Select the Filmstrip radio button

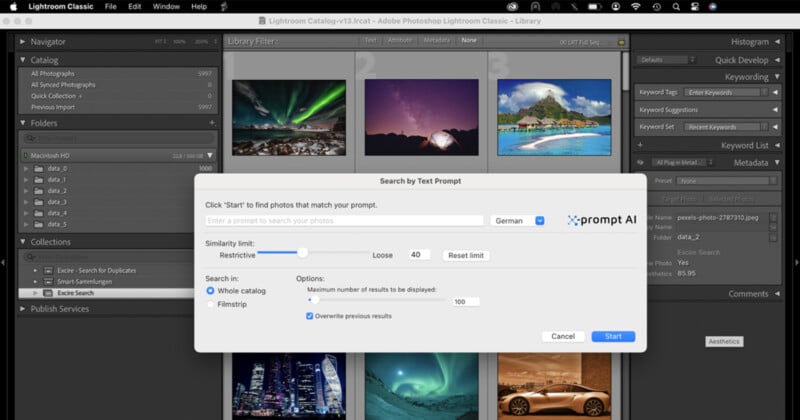coord(210,304)
